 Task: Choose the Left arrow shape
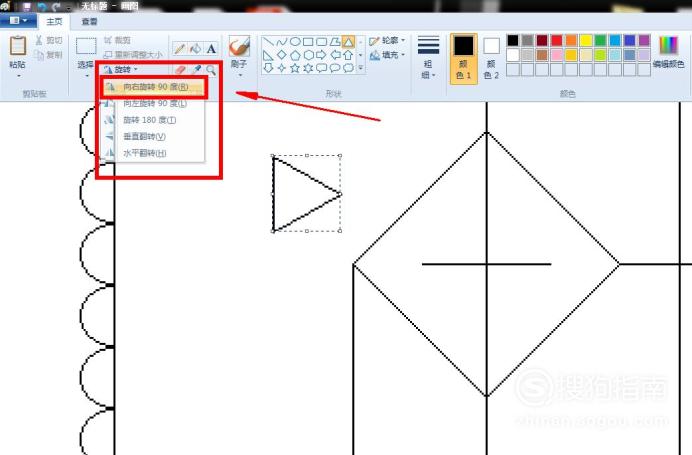(335, 55)
